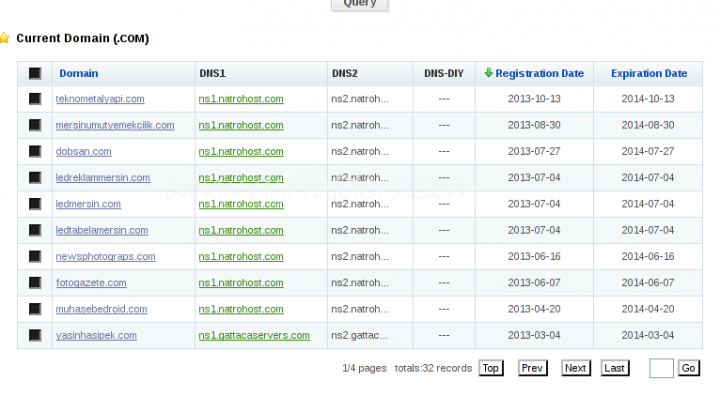Click the DNS-DIY column header
Screen dimensions: 720x396
(x=444, y=73)
